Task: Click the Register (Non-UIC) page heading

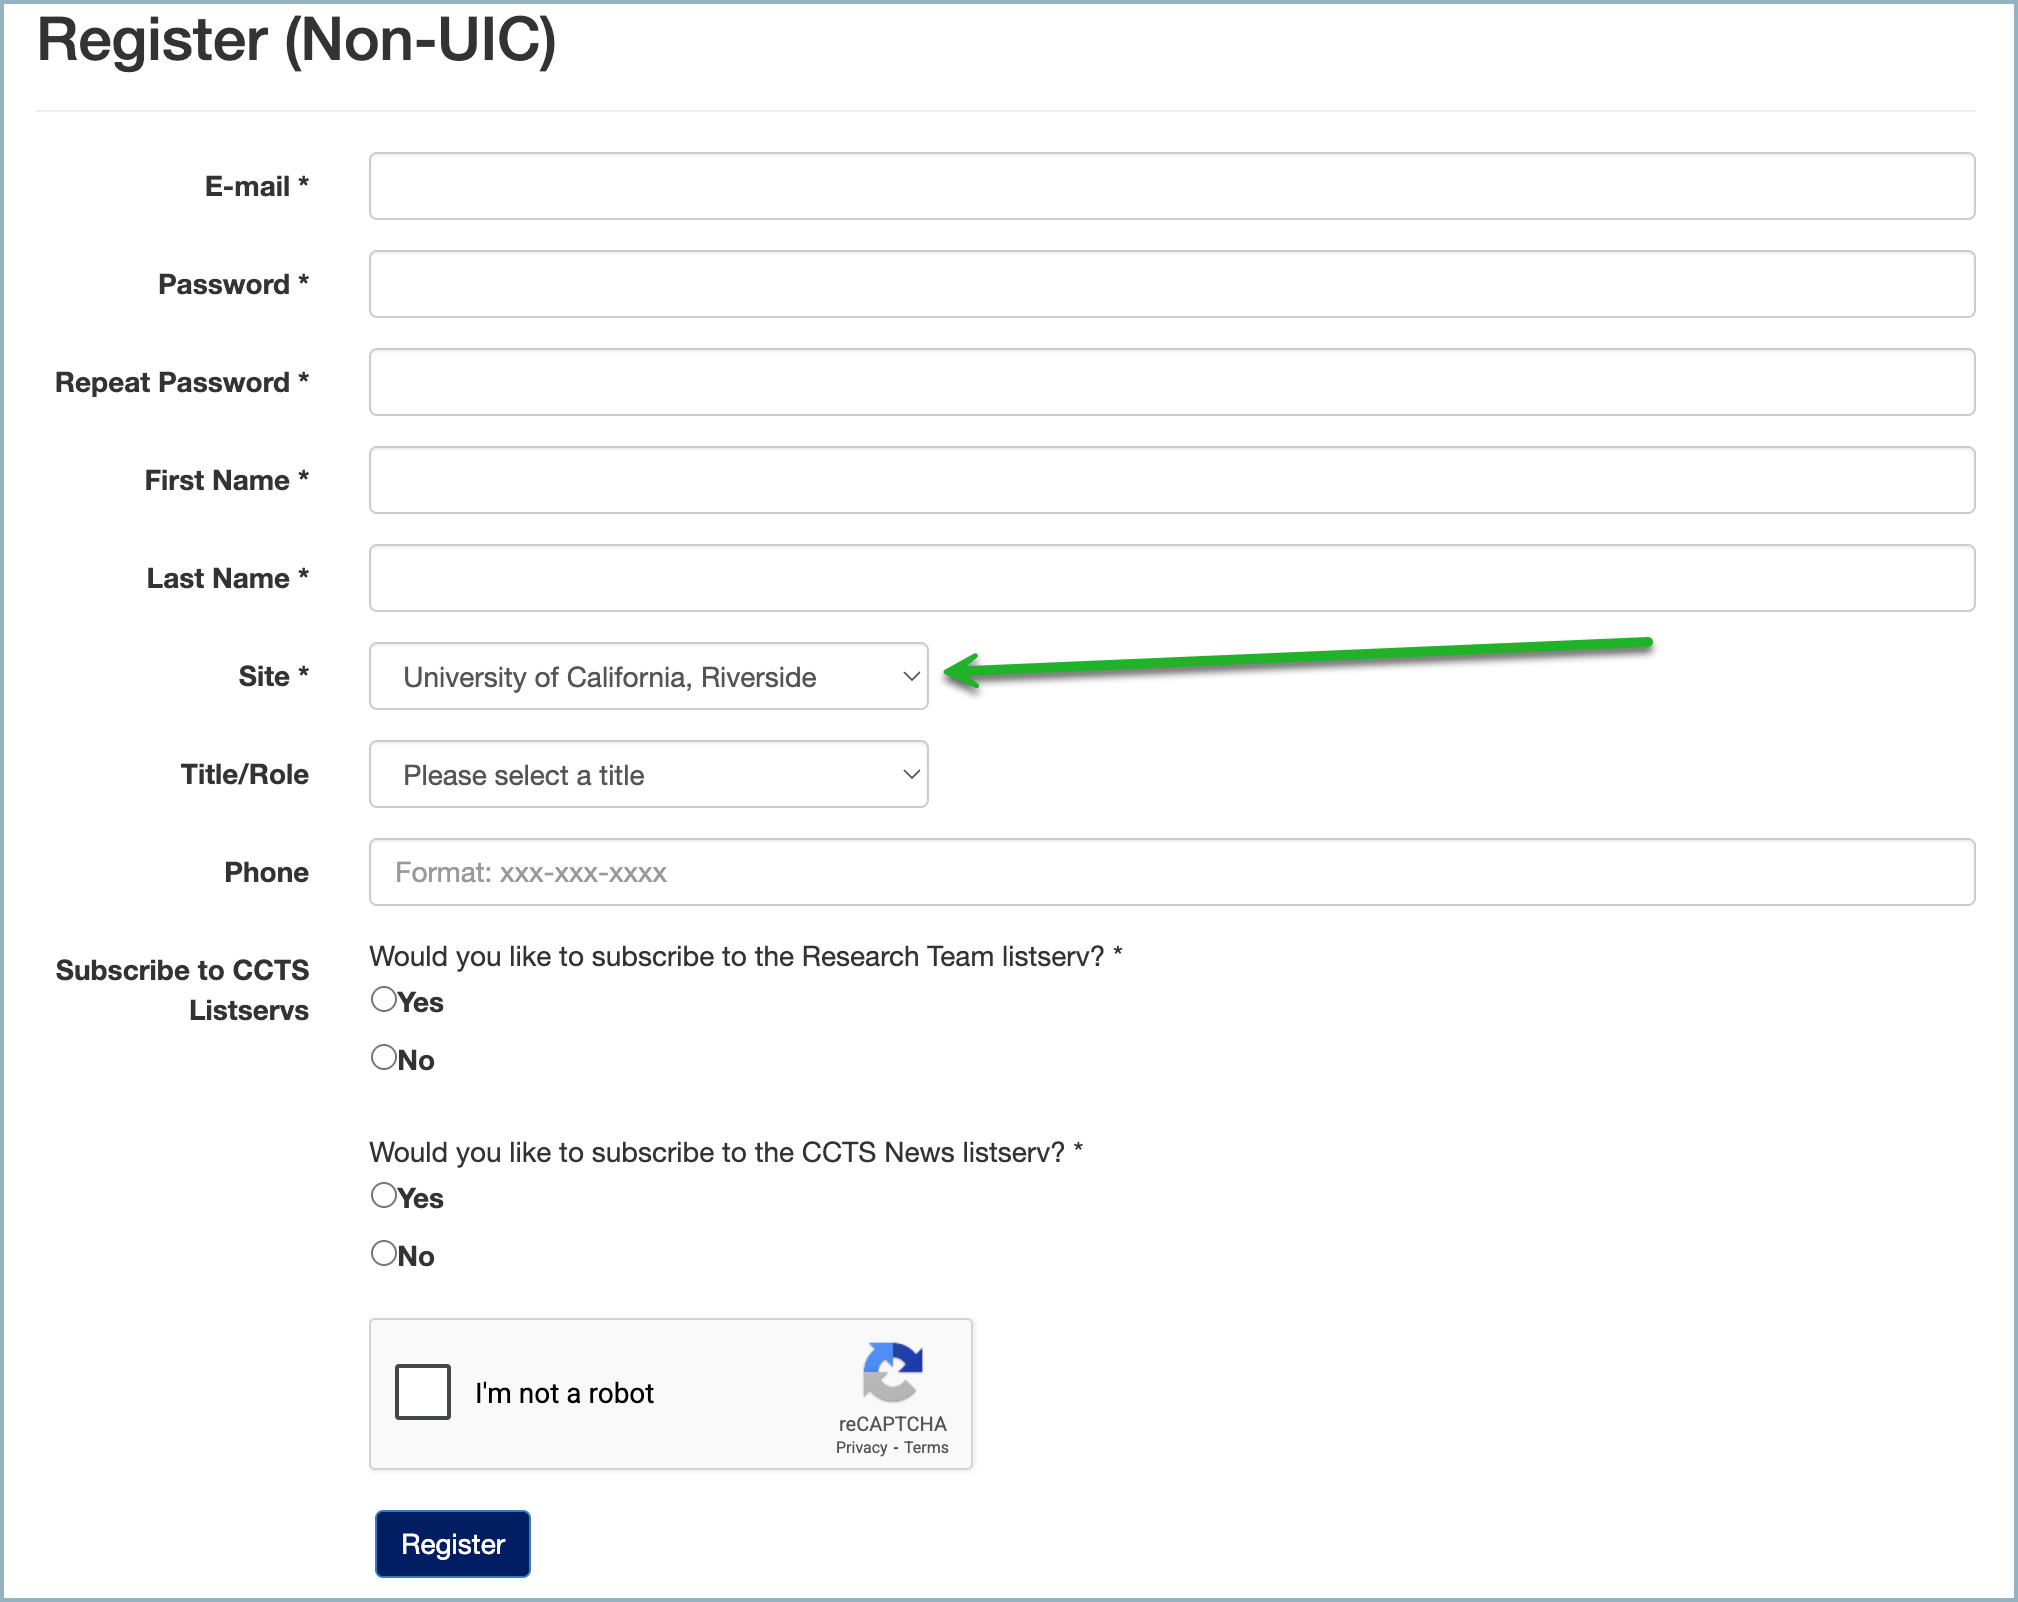Action: [x=297, y=41]
